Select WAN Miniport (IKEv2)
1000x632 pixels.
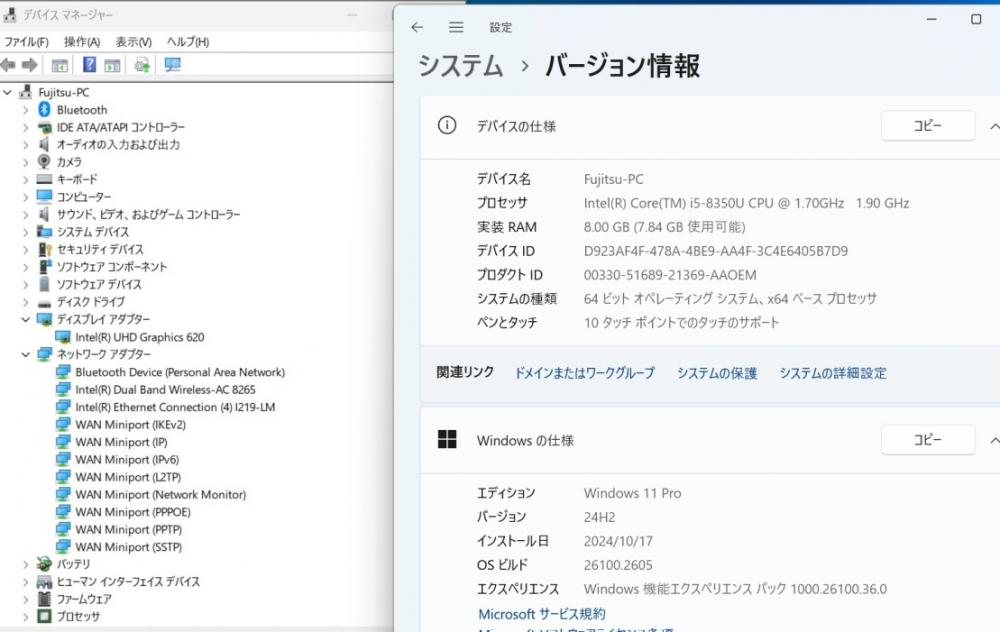tap(131, 425)
